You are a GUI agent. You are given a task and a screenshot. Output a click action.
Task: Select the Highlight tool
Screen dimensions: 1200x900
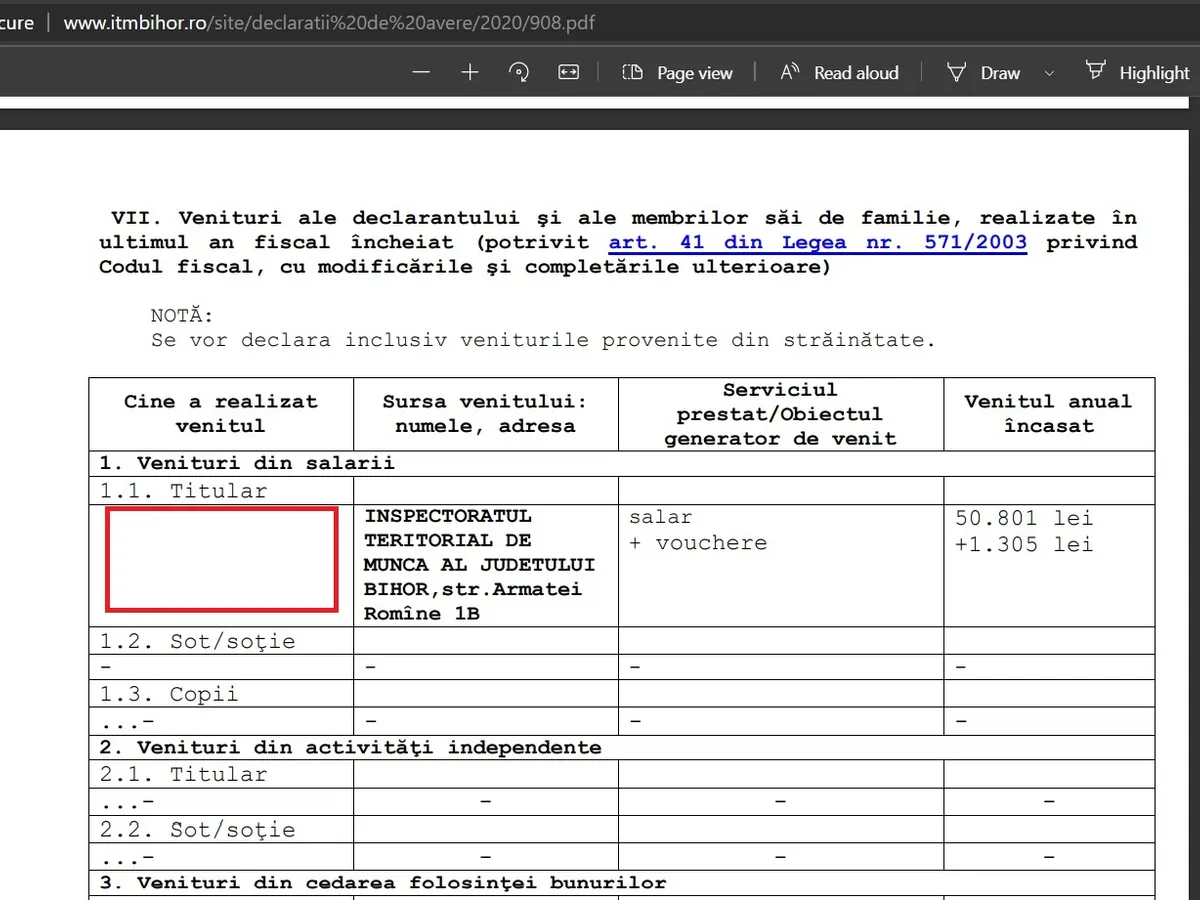point(1138,73)
